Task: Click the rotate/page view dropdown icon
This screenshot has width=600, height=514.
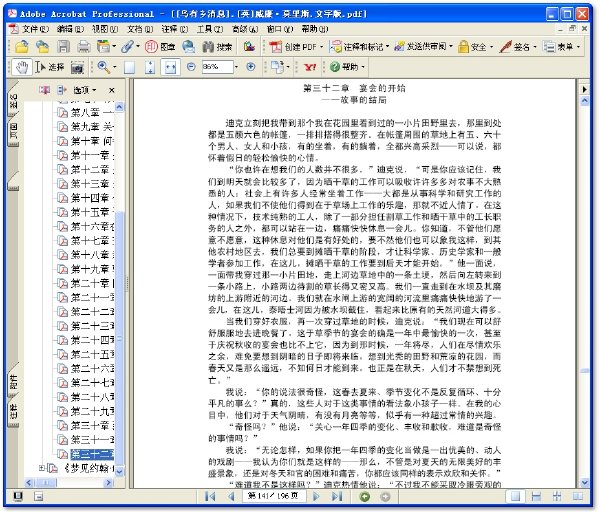Action: (279, 67)
